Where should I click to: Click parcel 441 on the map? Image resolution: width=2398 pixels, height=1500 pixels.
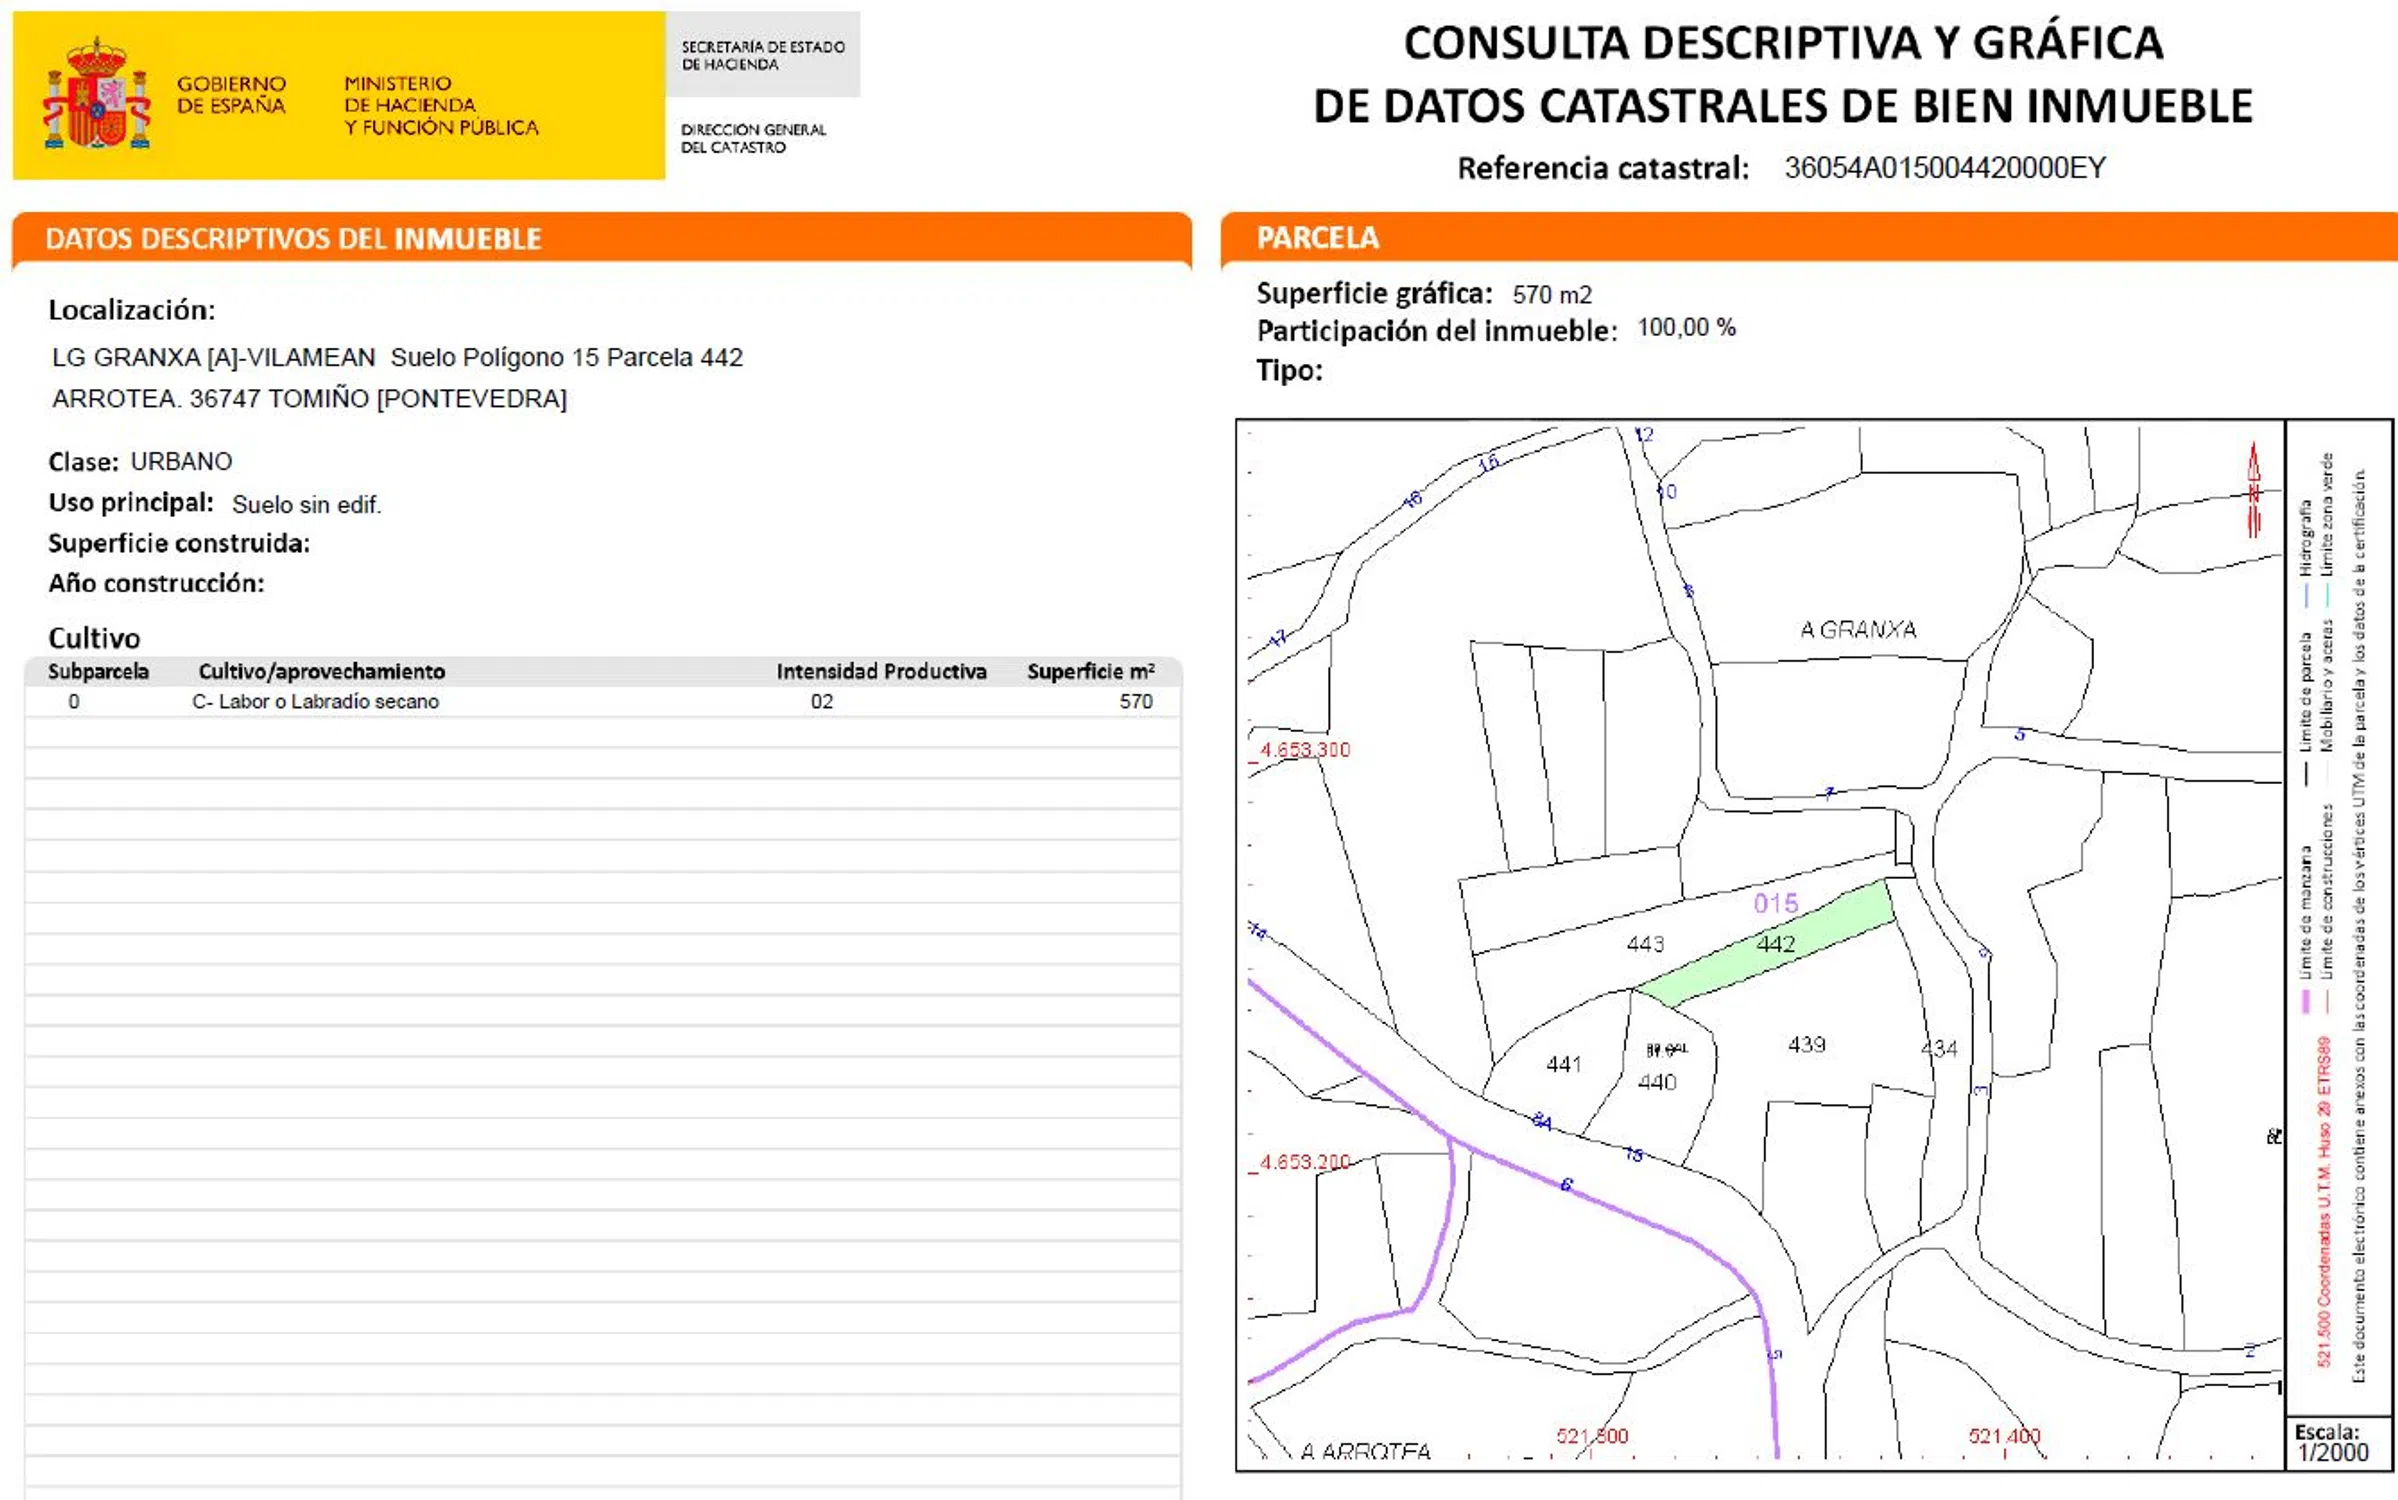click(x=1564, y=1065)
